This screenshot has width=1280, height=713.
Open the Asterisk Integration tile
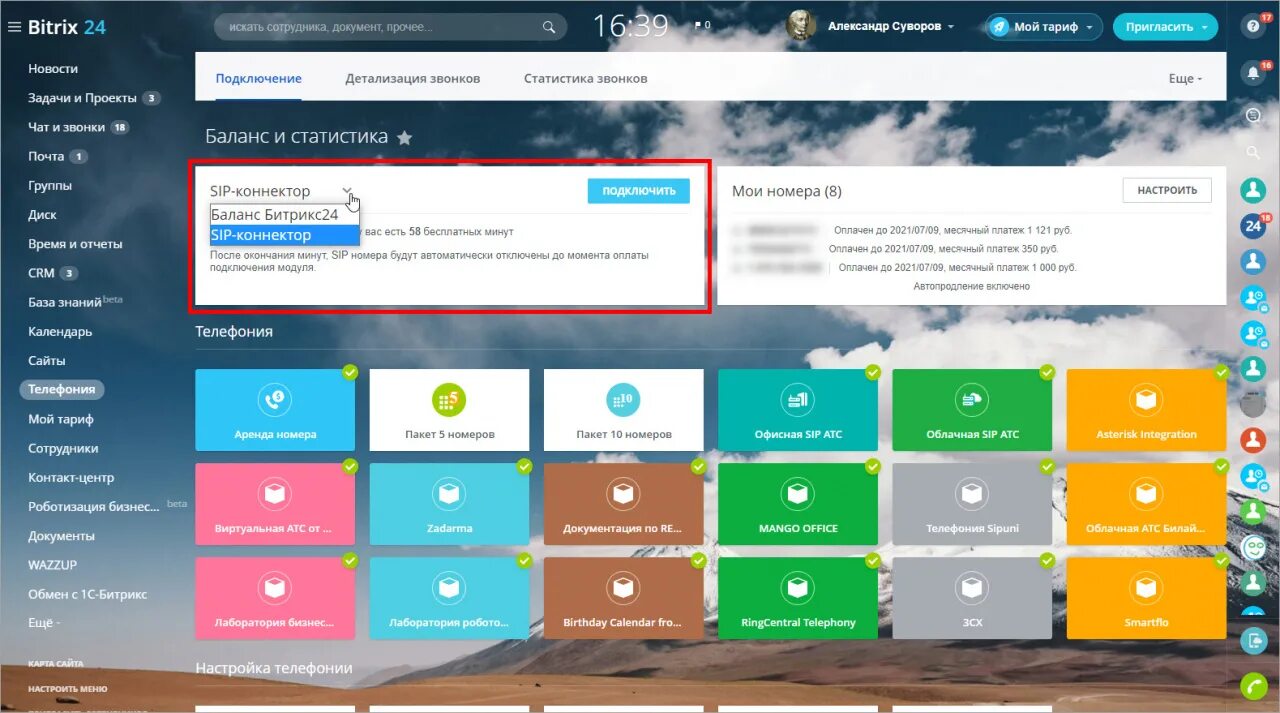[1146, 410]
